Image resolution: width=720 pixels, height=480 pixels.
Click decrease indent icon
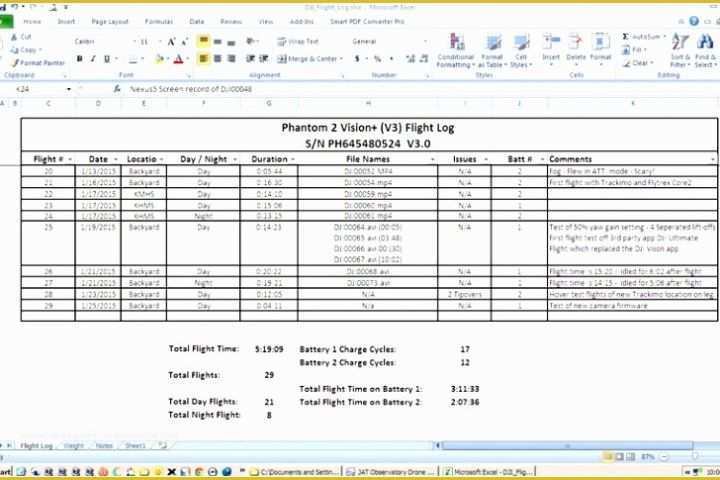tap(250, 58)
